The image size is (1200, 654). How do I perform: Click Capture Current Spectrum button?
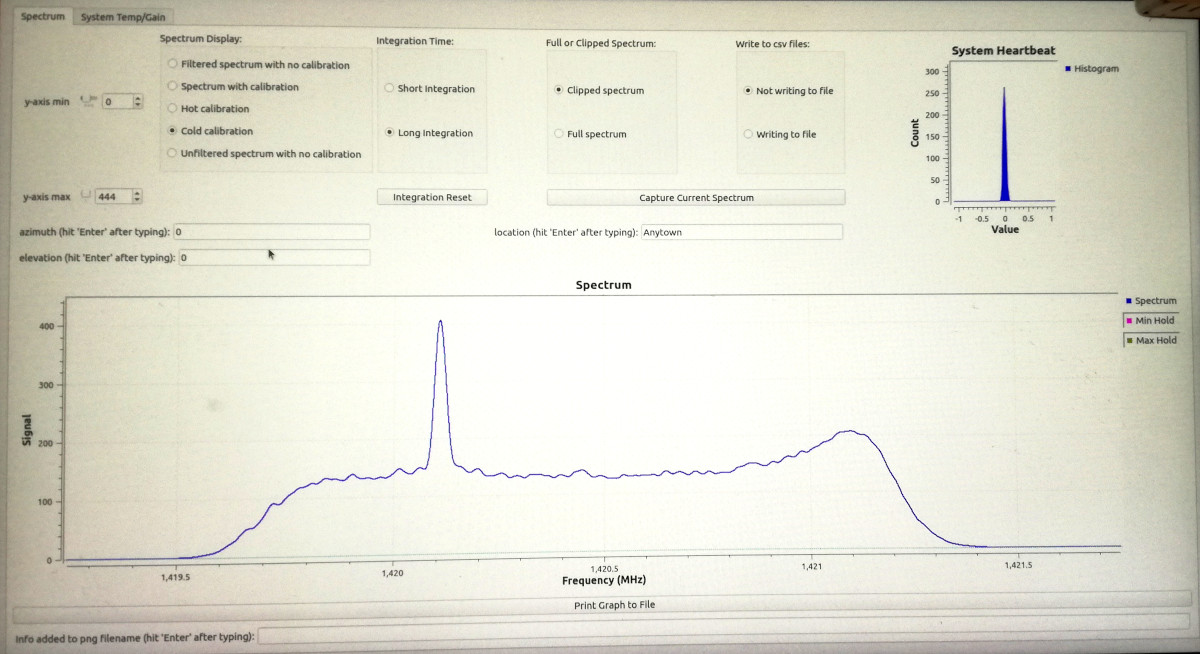[x=696, y=198]
